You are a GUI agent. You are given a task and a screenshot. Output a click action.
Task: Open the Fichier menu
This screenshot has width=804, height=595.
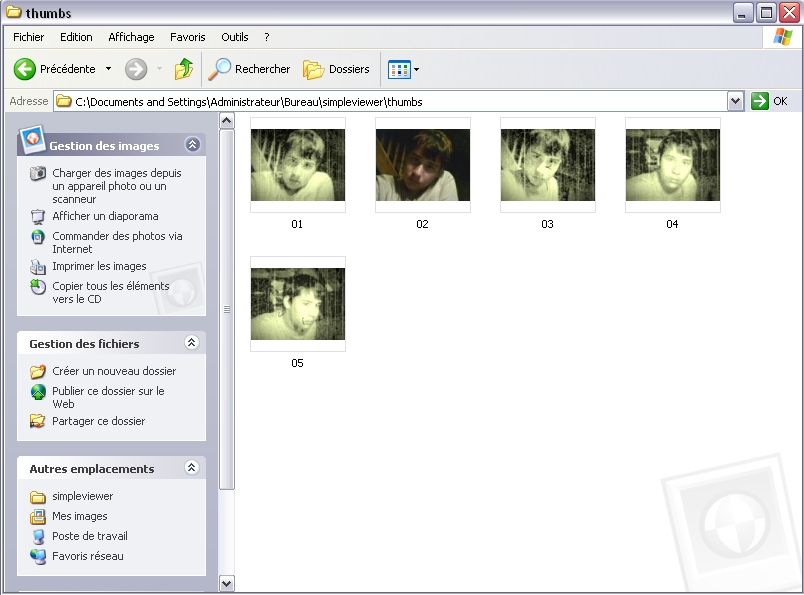28,37
